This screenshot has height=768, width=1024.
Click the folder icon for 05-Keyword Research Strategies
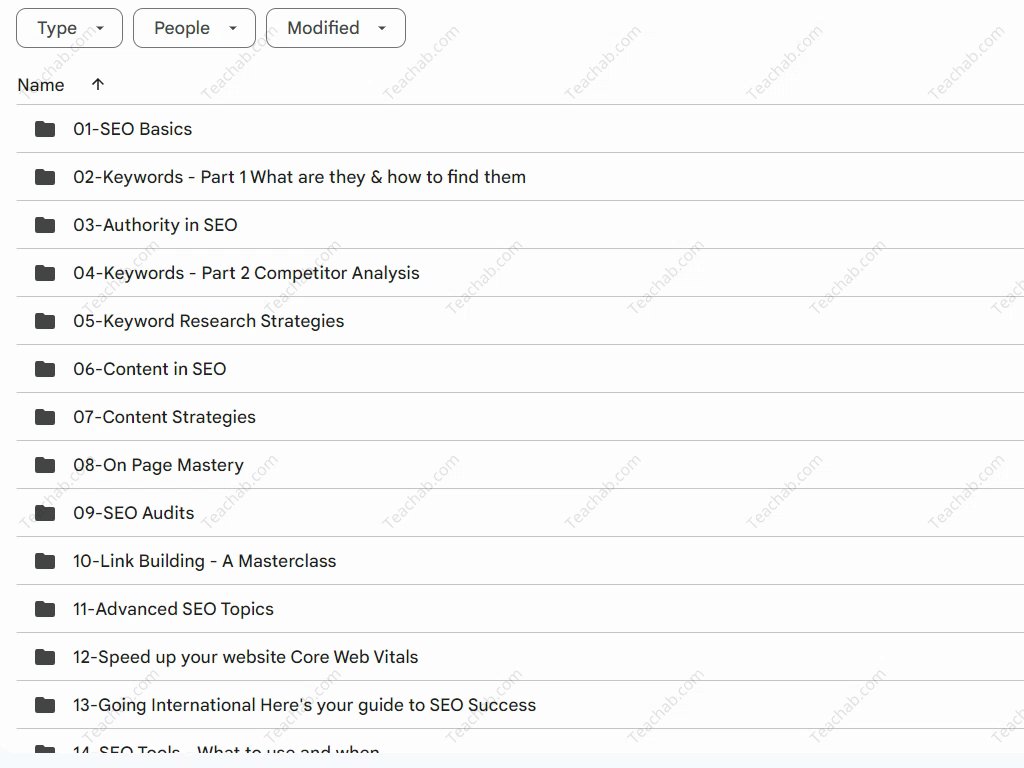pyautogui.click(x=45, y=321)
